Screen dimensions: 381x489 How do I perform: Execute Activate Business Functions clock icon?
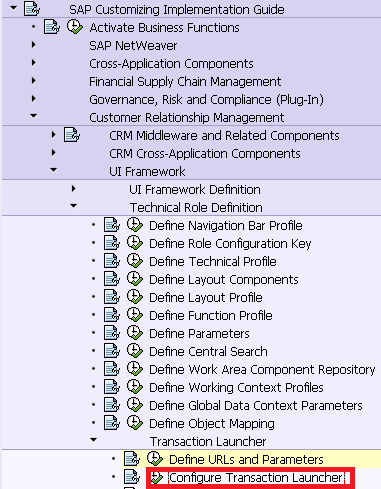75,27
